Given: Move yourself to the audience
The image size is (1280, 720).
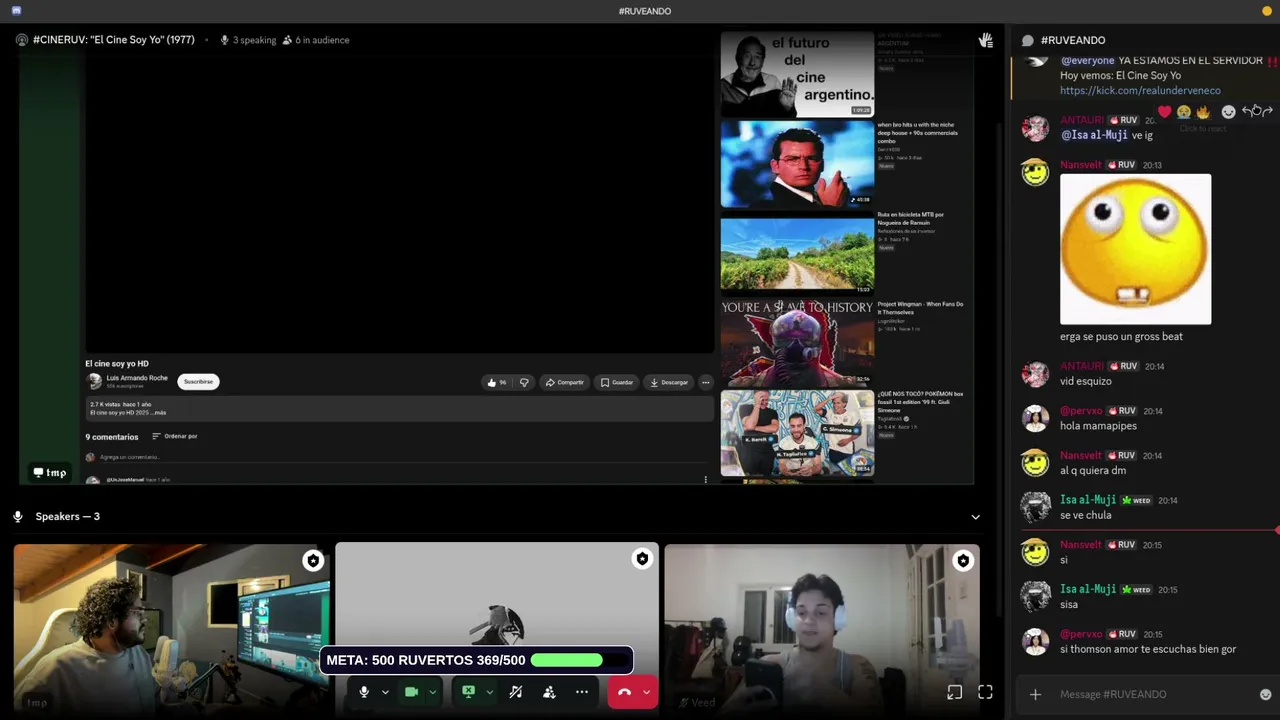Looking at the screenshot, I should tap(549, 692).
